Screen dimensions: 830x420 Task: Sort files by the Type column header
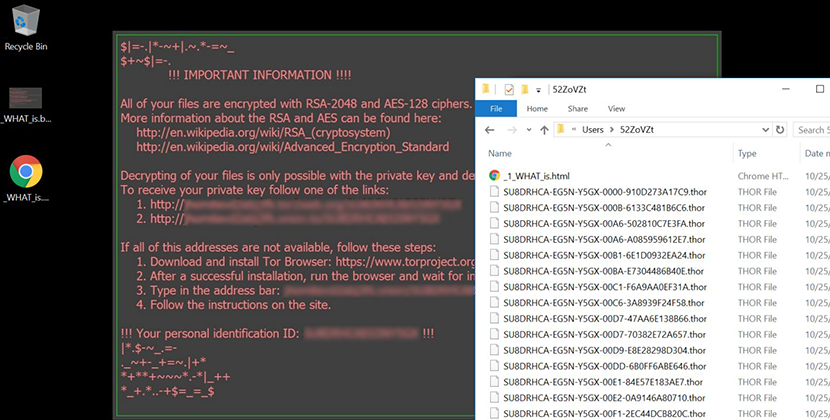coord(747,153)
